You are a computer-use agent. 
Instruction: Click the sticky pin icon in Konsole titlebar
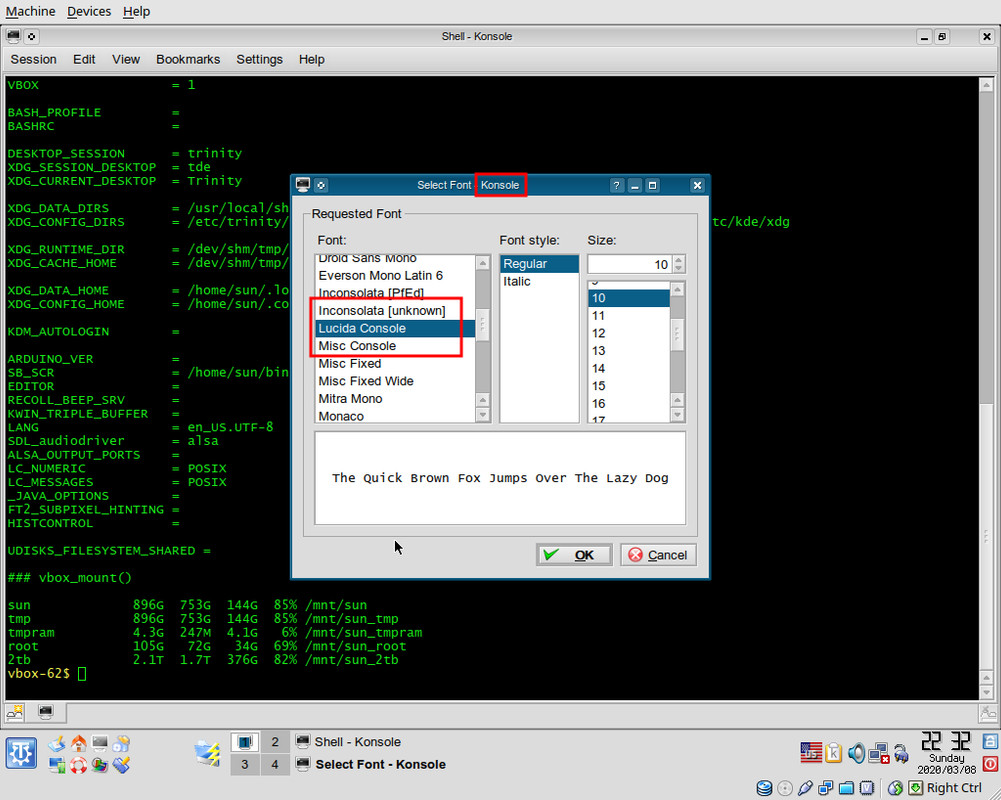(31, 36)
